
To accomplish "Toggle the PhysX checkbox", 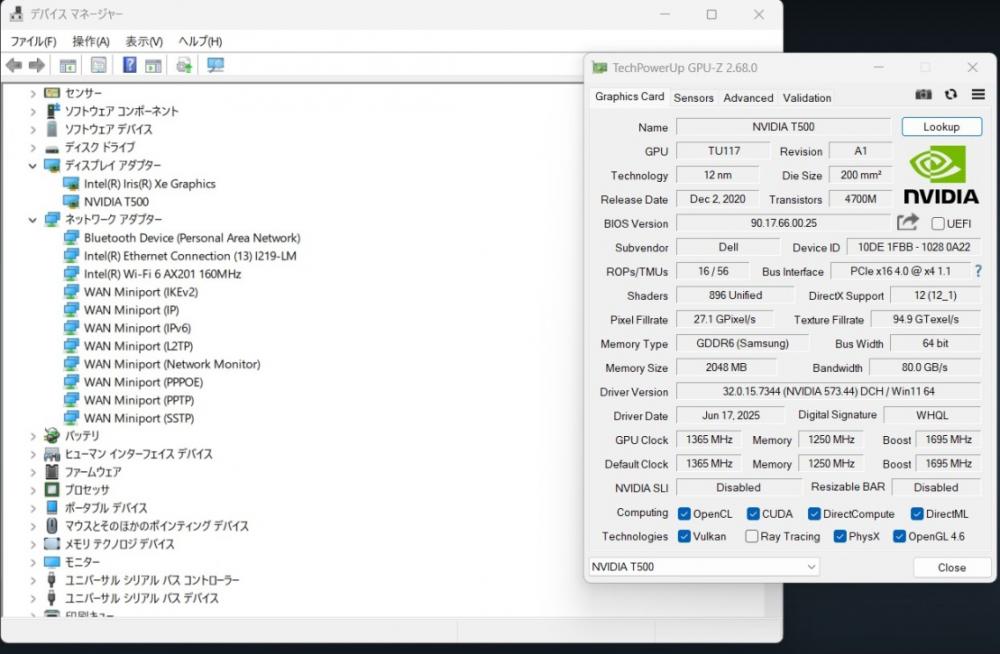I will [x=840, y=536].
